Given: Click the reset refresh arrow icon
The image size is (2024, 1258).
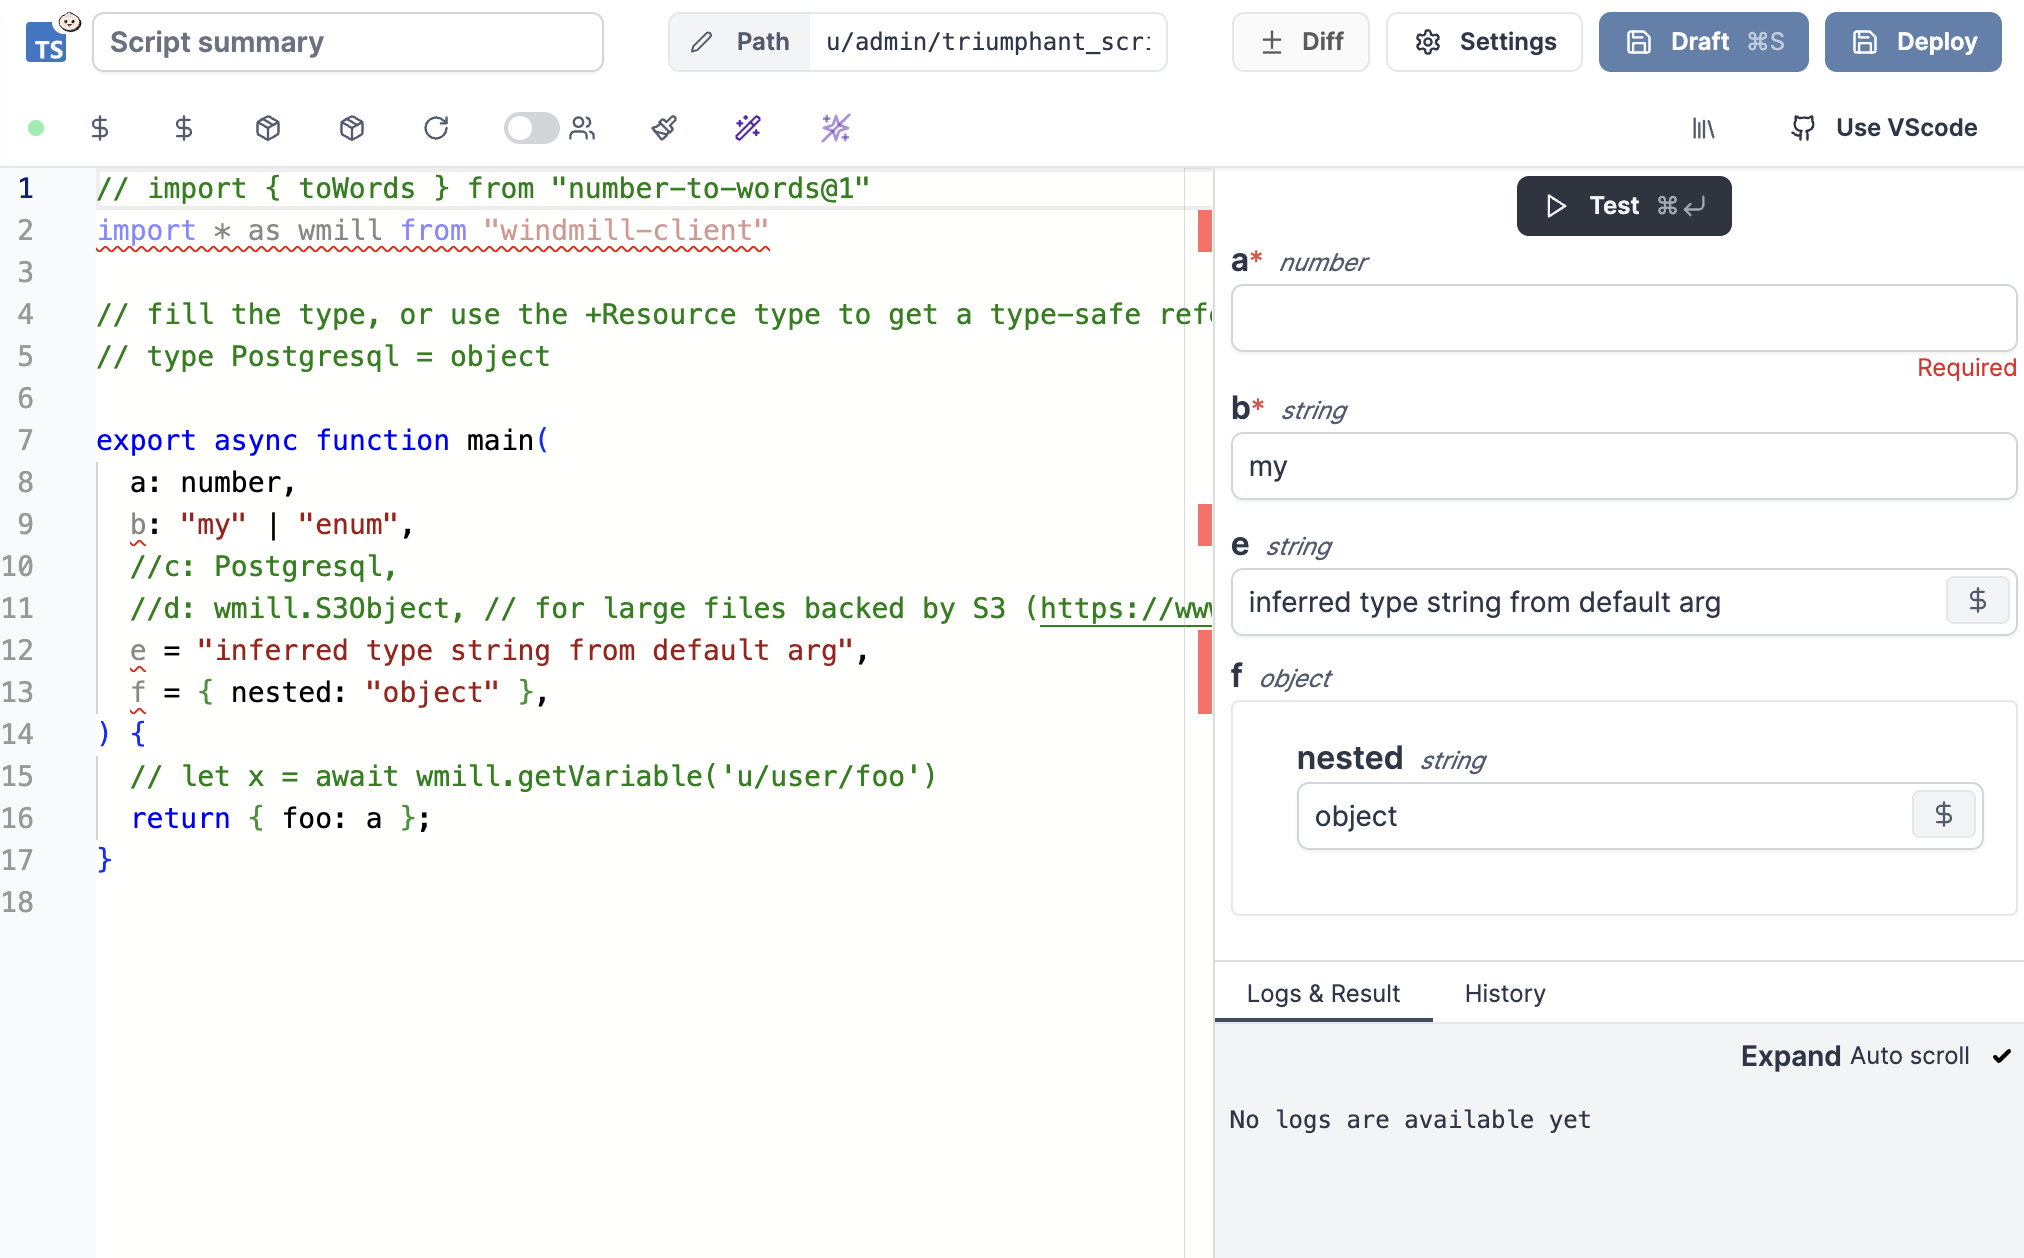Looking at the screenshot, I should 436,128.
